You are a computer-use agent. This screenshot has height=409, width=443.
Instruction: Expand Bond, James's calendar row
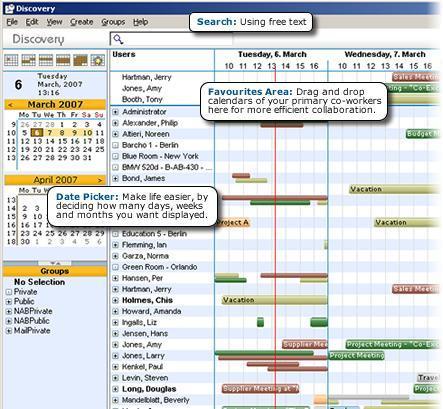coord(115,179)
